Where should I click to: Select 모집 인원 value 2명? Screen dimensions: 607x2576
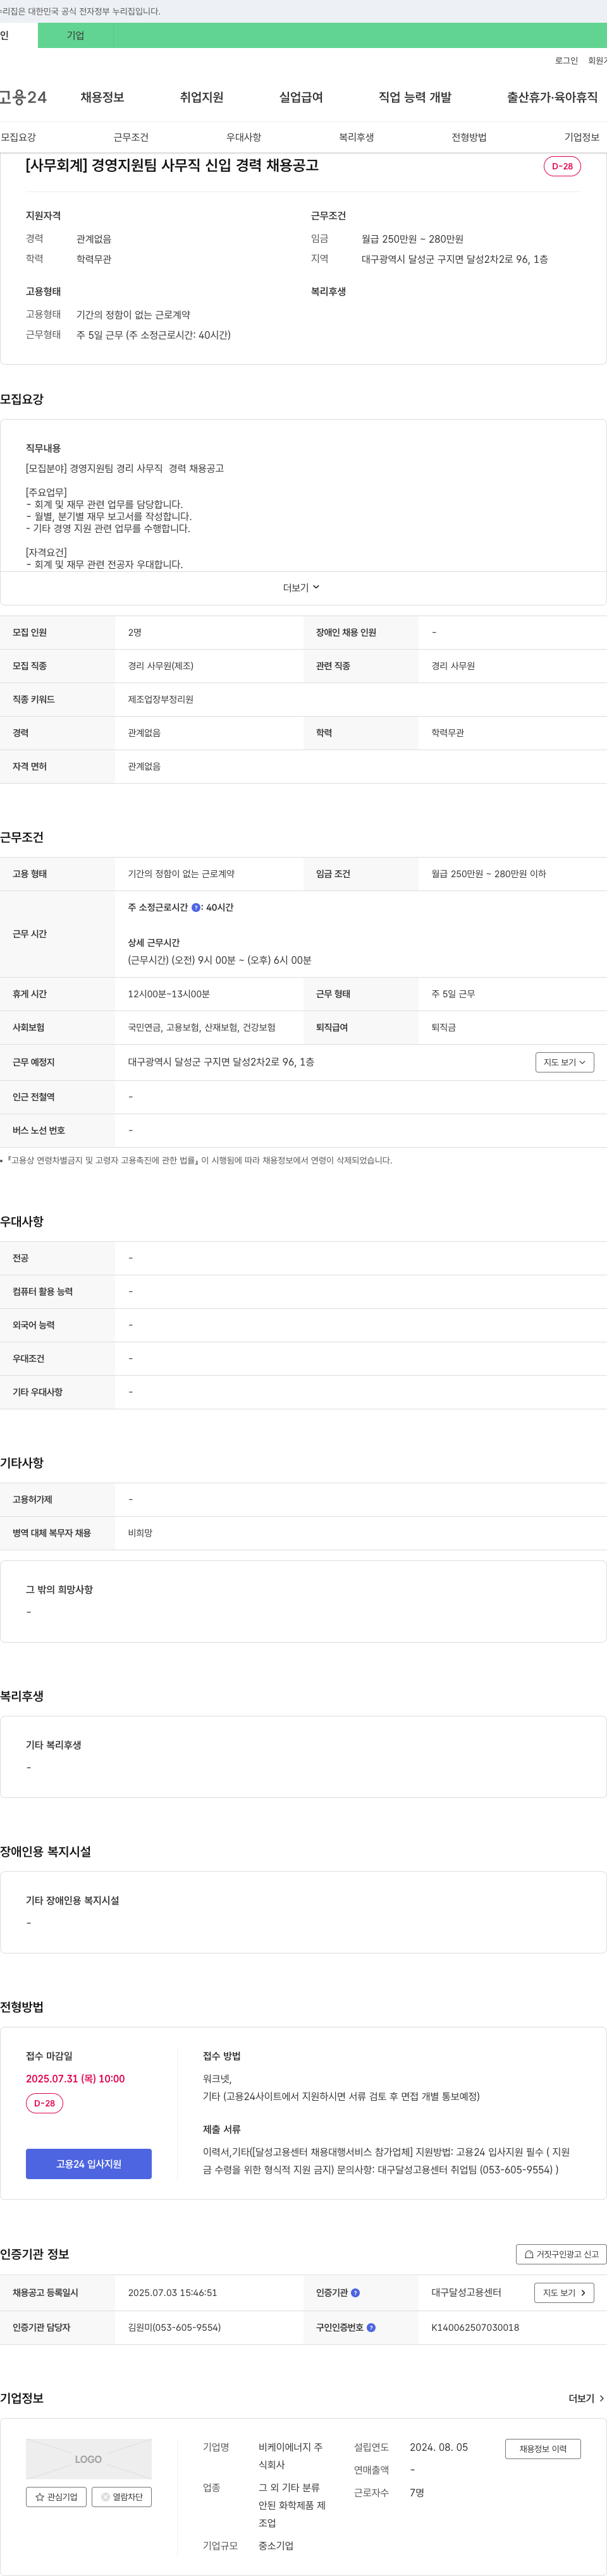point(135,632)
